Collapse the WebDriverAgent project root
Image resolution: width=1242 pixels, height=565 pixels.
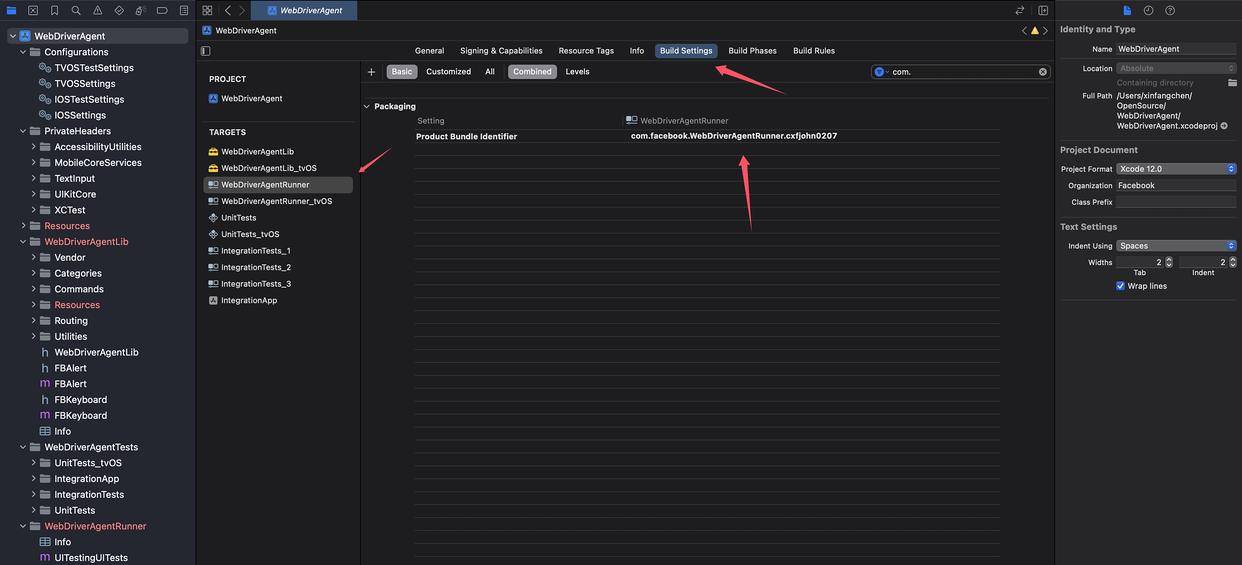12,36
